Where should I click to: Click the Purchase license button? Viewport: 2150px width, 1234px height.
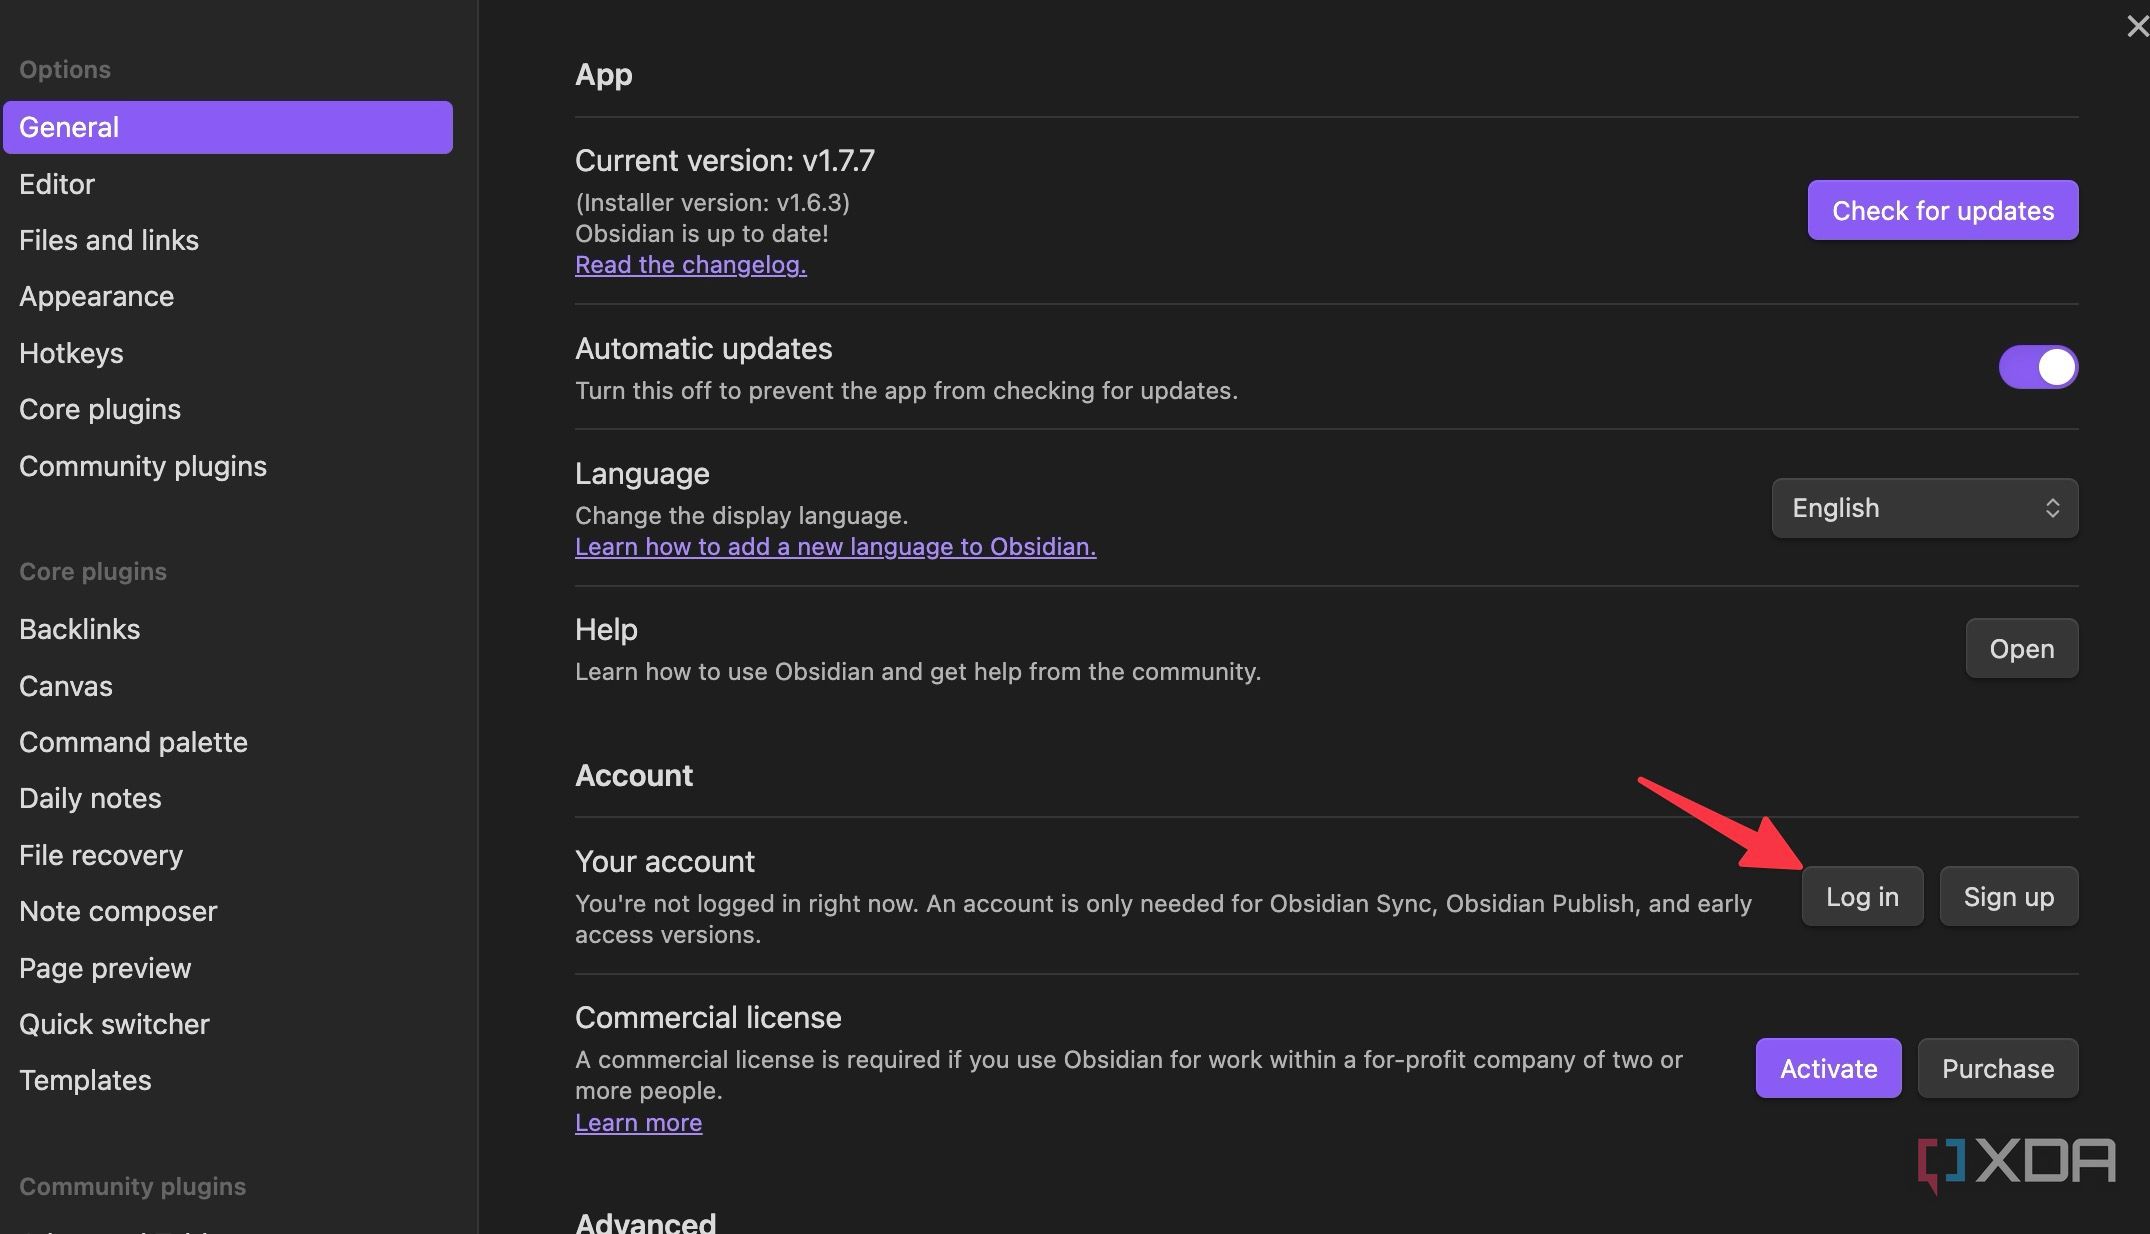1997,1068
